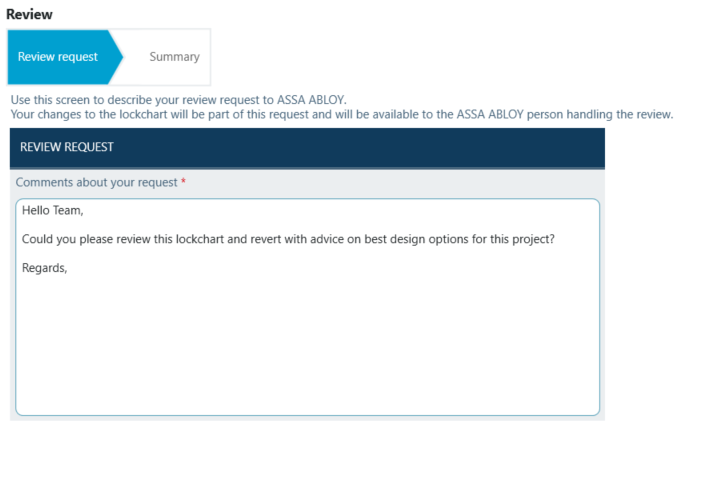The width and height of the screenshot is (723, 488).
Task: Place cursor after 'Regards,' in comments
Action: [x=68, y=267]
